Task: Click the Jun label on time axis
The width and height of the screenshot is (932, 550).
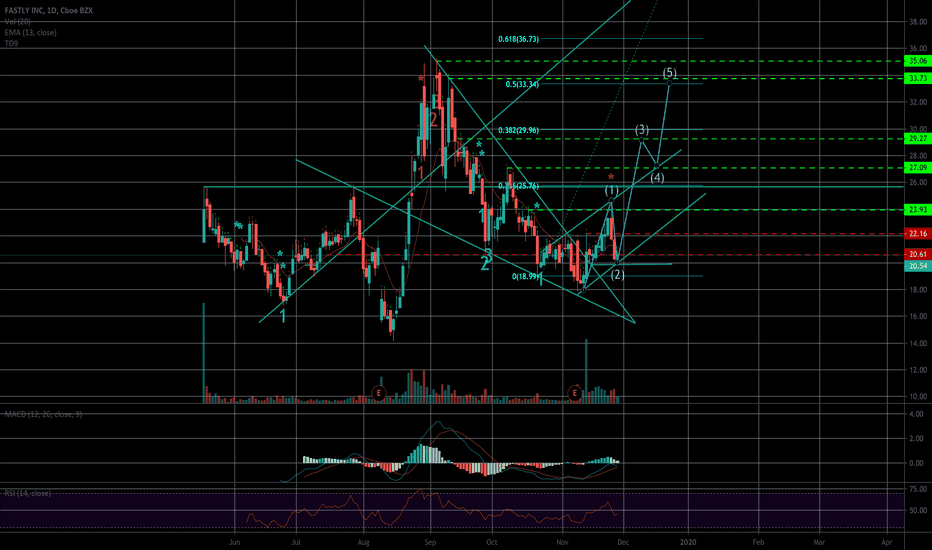Action: pyautogui.click(x=234, y=542)
